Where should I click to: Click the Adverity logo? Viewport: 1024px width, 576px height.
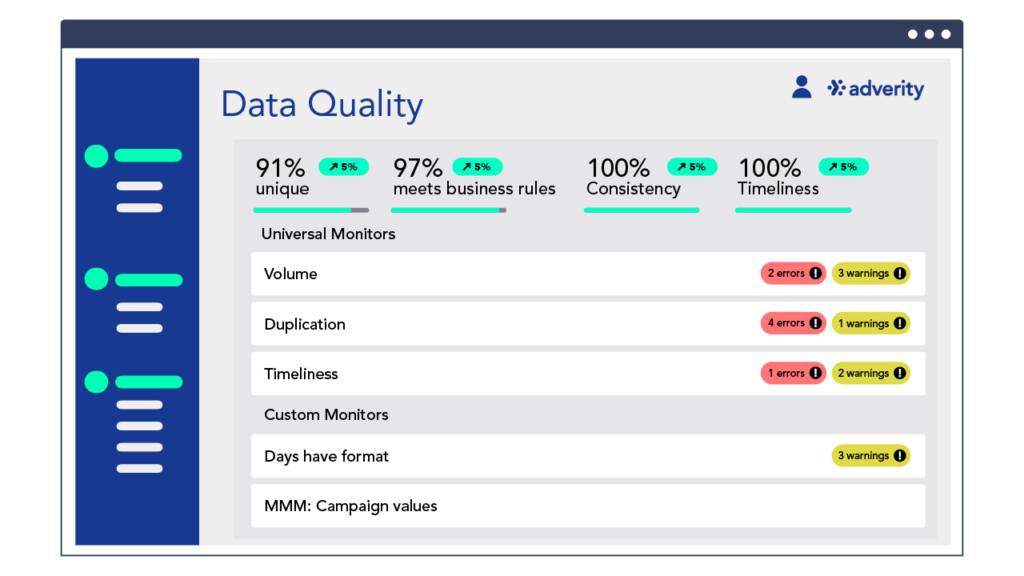876,89
